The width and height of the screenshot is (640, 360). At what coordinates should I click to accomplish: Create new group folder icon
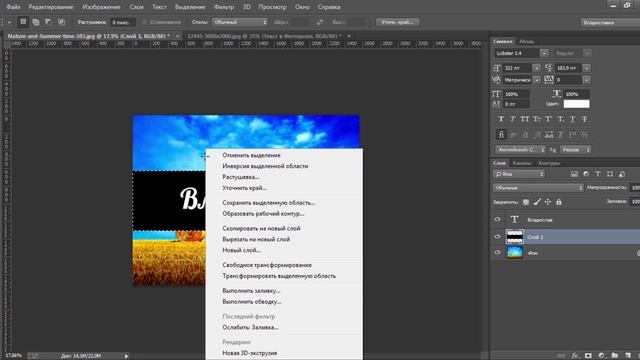[x=615, y=356]
